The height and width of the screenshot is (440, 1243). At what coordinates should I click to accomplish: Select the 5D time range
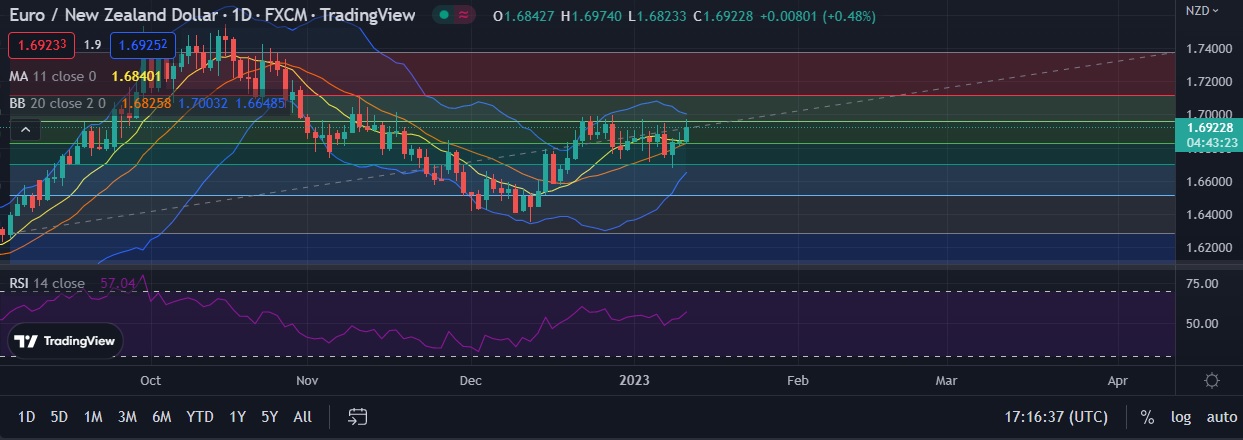click(59, 416)
